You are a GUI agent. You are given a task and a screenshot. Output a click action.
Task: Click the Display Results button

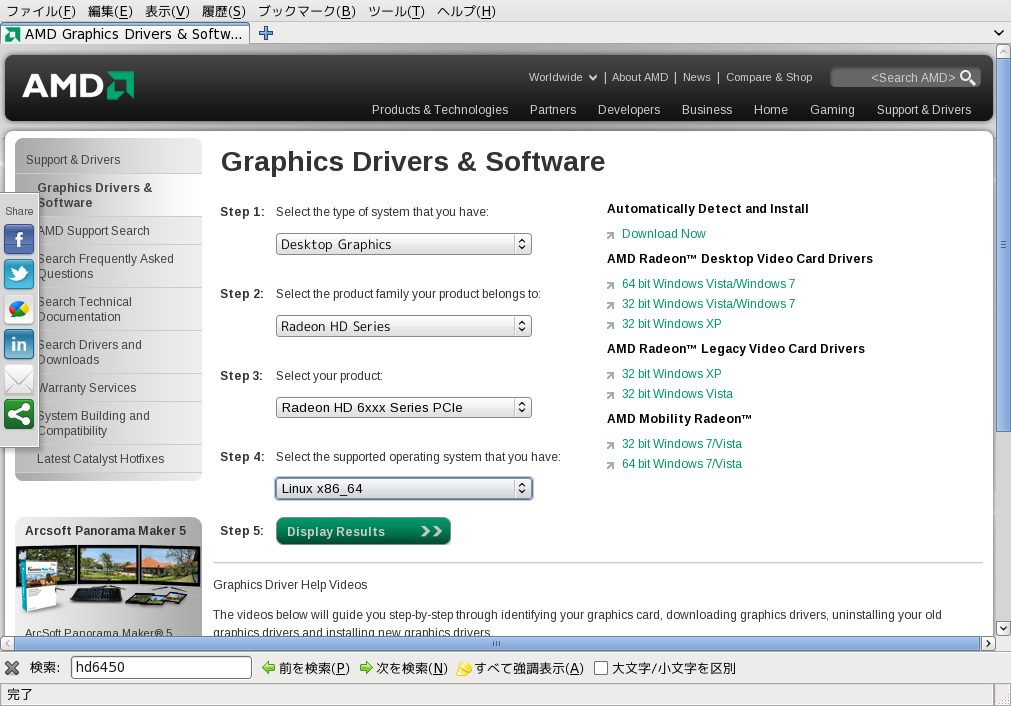pyautogui.click(x=363, y=531)
